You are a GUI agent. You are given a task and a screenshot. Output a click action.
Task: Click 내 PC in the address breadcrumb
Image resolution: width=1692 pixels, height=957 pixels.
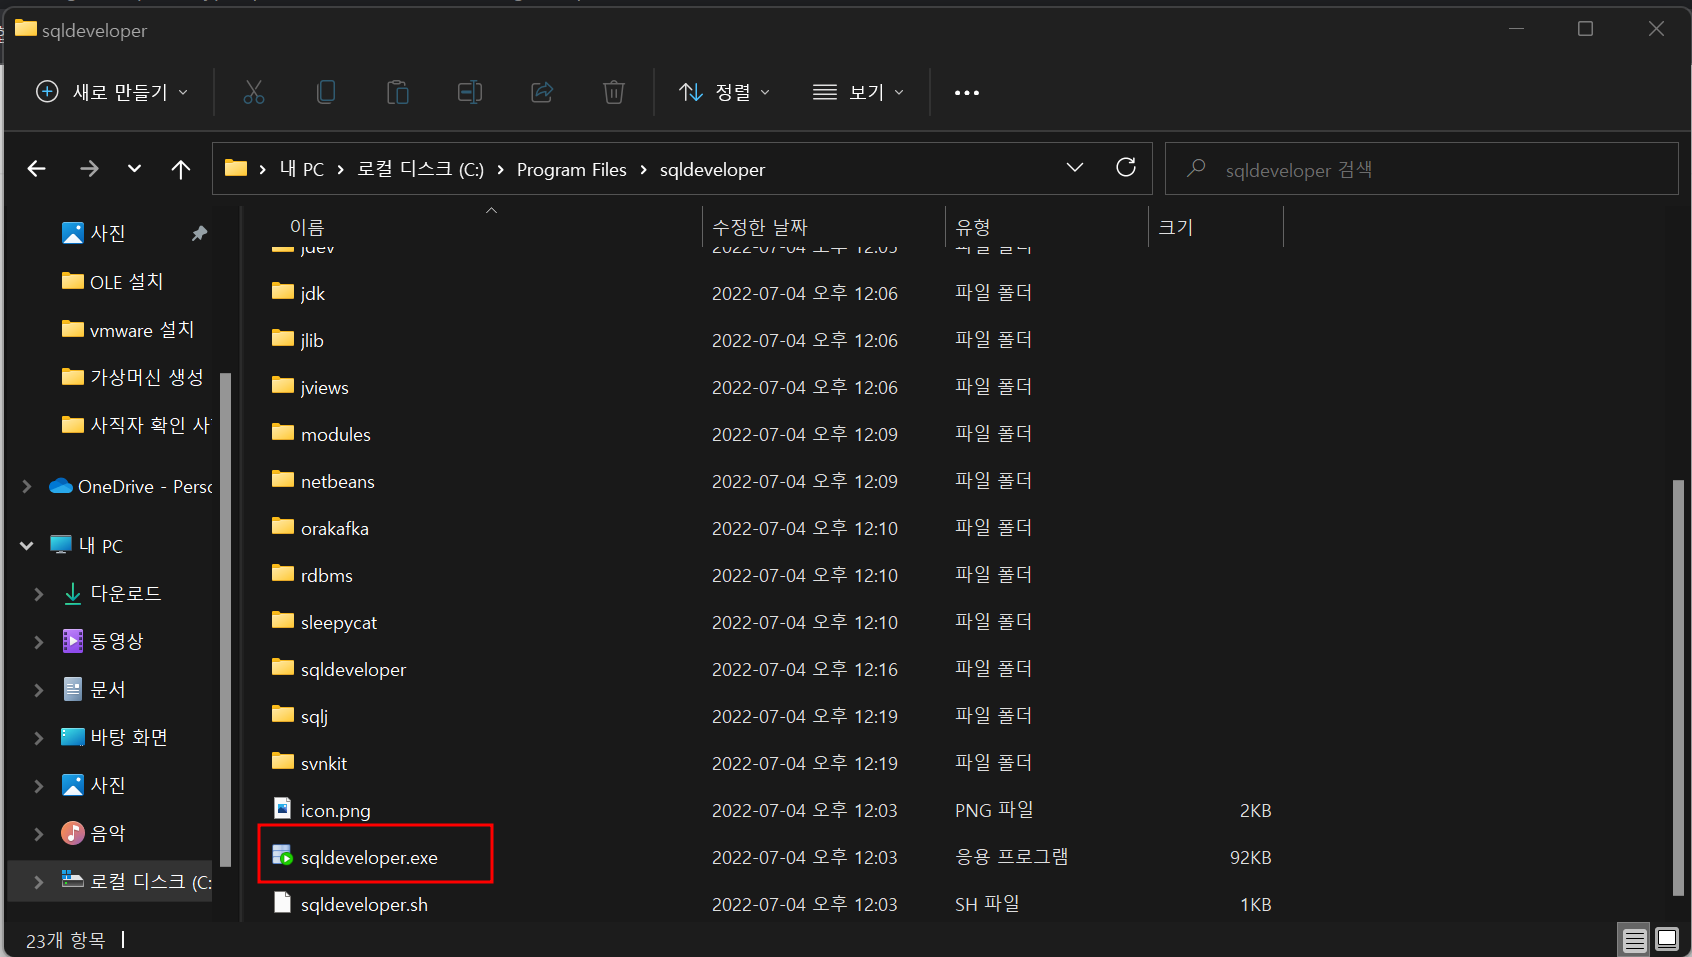[x=302, y=169]
